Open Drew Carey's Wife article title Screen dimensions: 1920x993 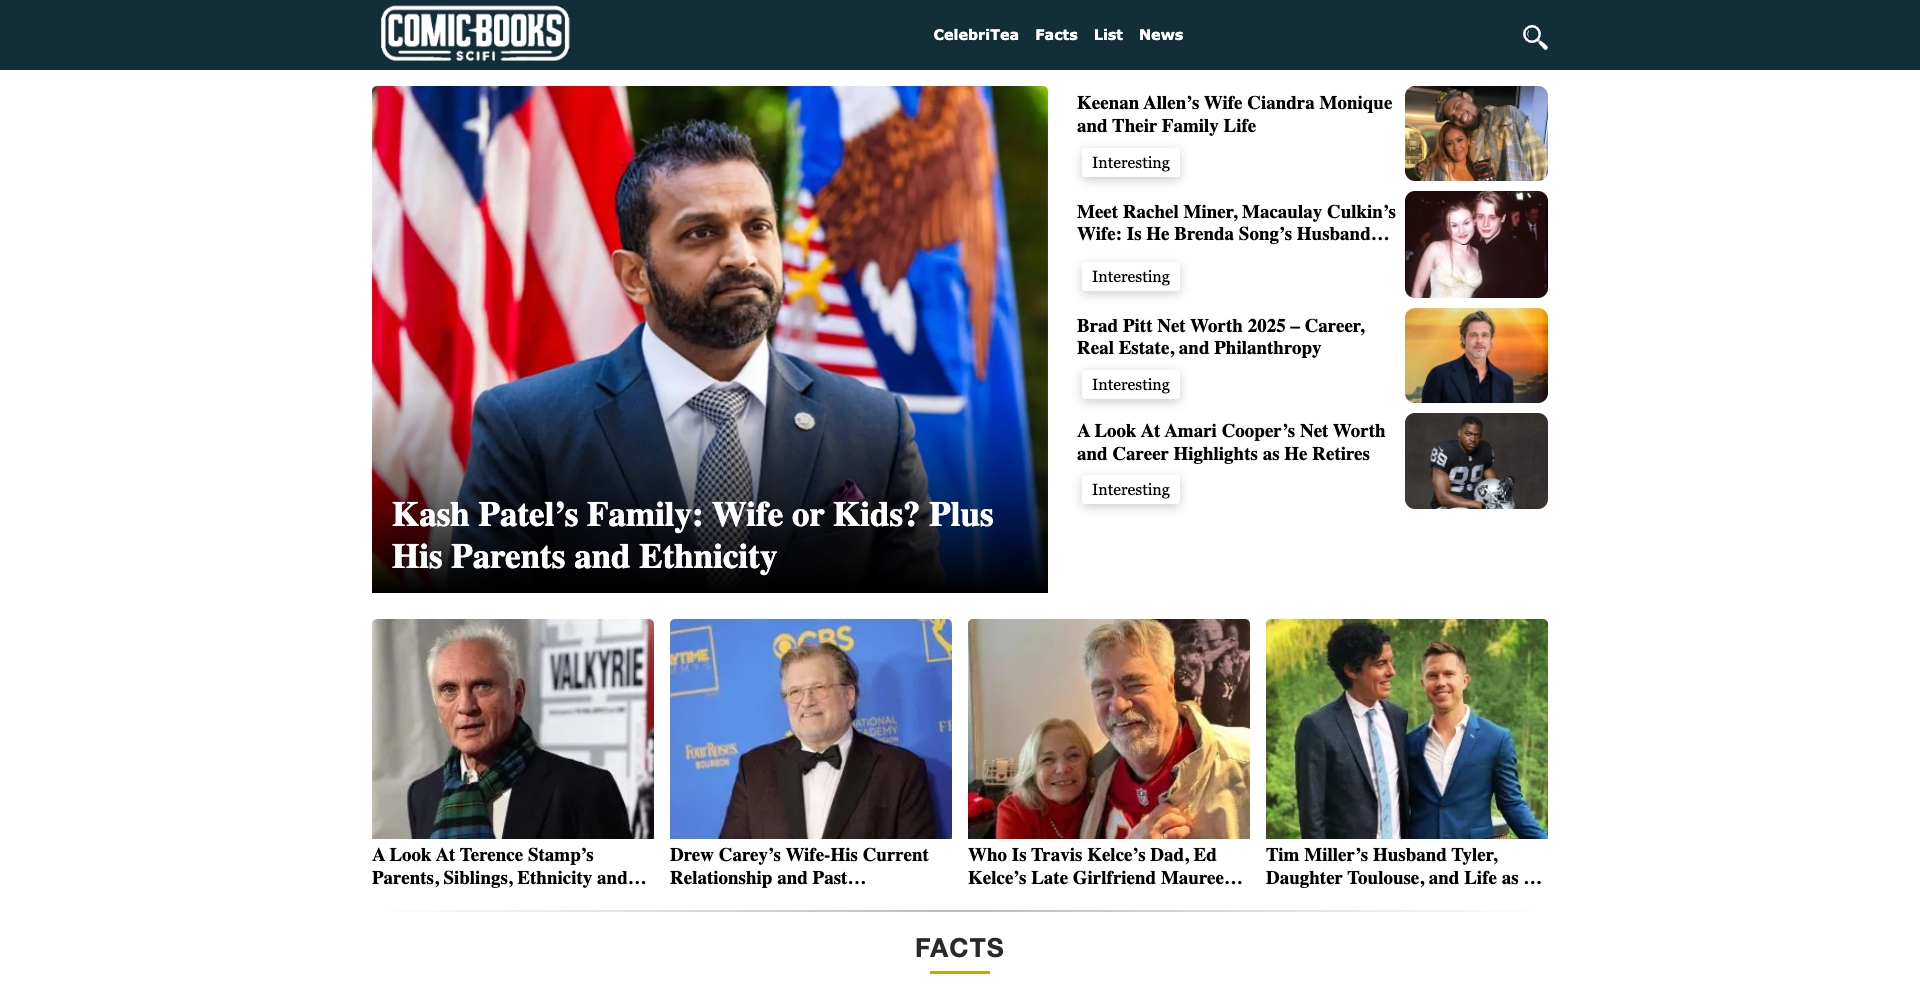point(799,866)
